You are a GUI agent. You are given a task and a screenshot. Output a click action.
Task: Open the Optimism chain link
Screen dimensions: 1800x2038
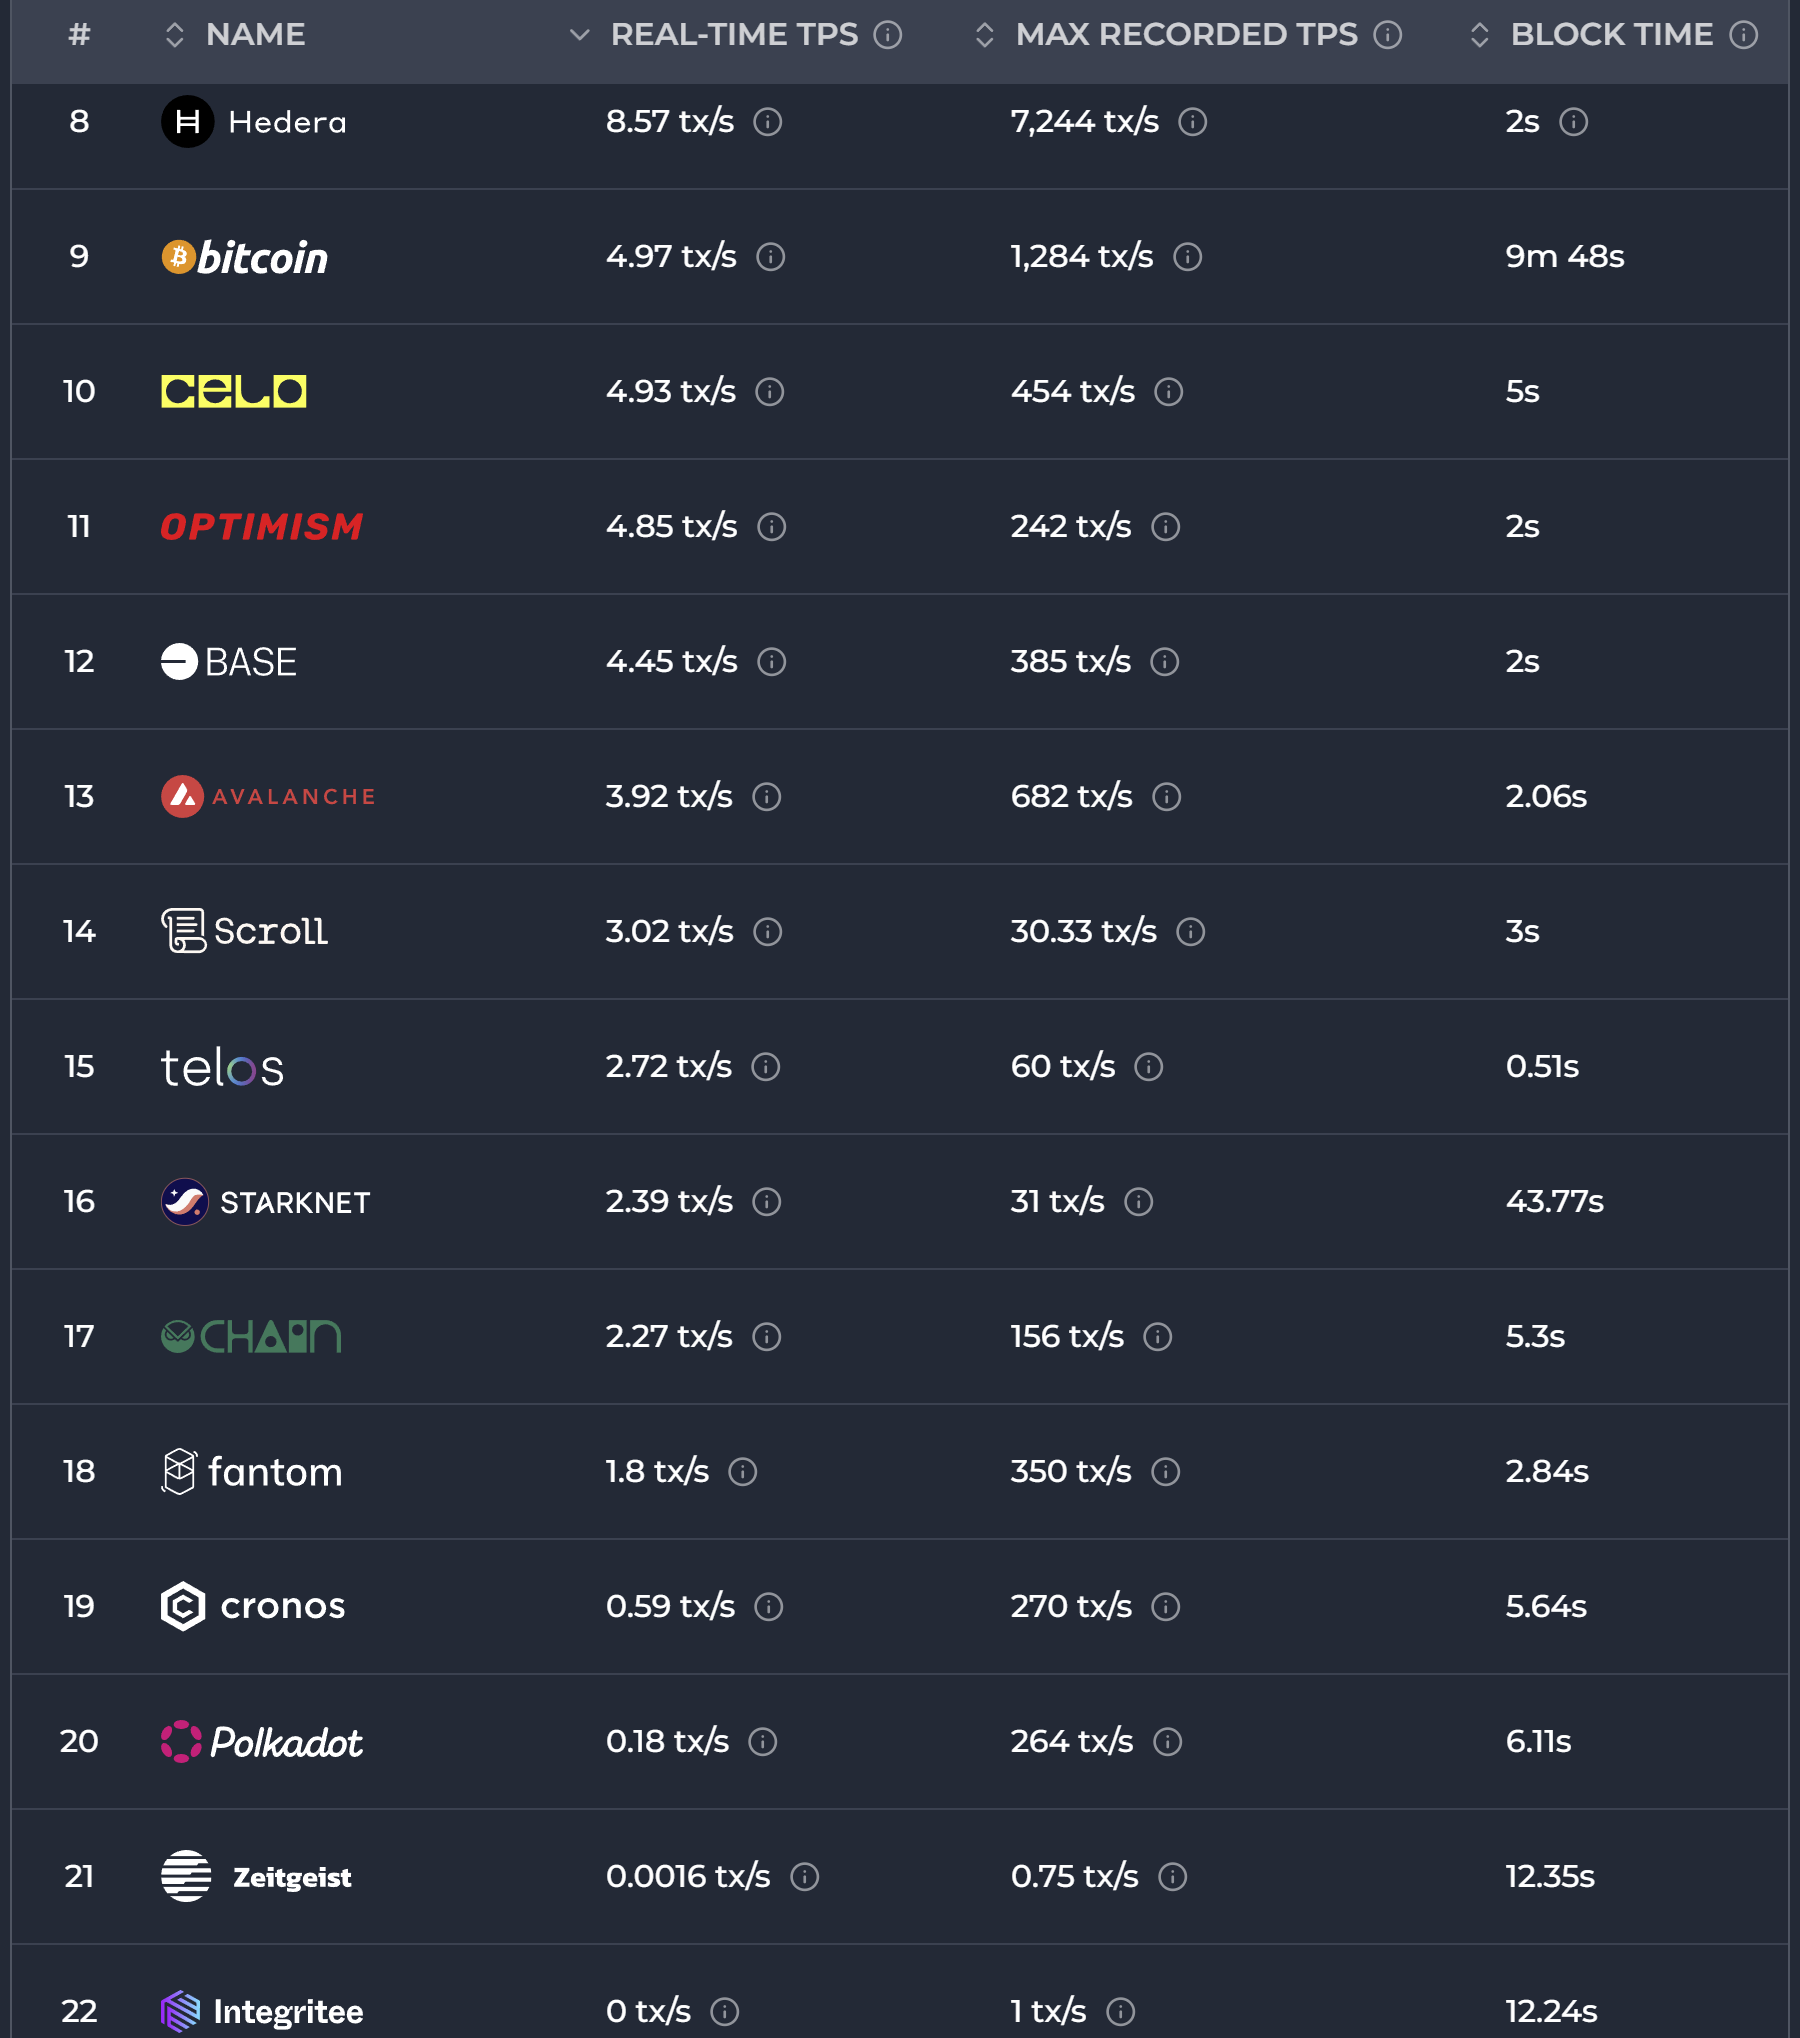pyautogui.click(x=262, y=526)
